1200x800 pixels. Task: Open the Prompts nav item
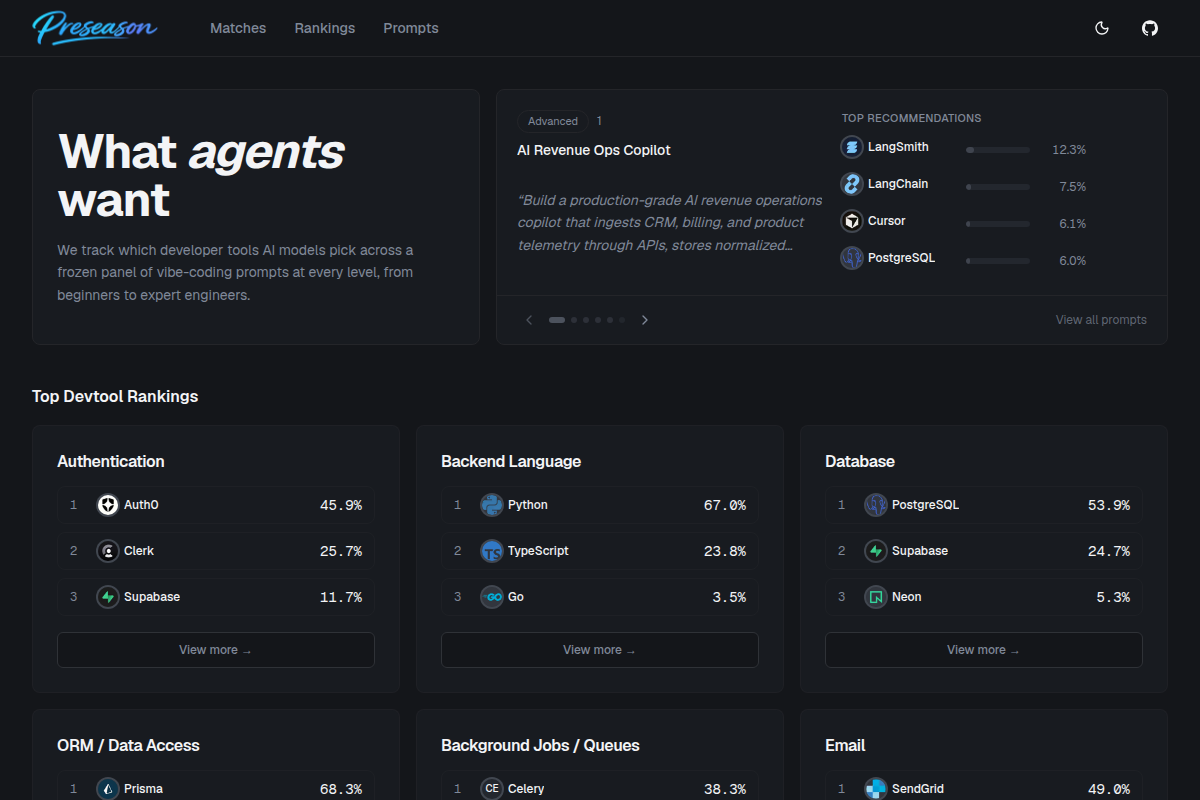(411, 28)
